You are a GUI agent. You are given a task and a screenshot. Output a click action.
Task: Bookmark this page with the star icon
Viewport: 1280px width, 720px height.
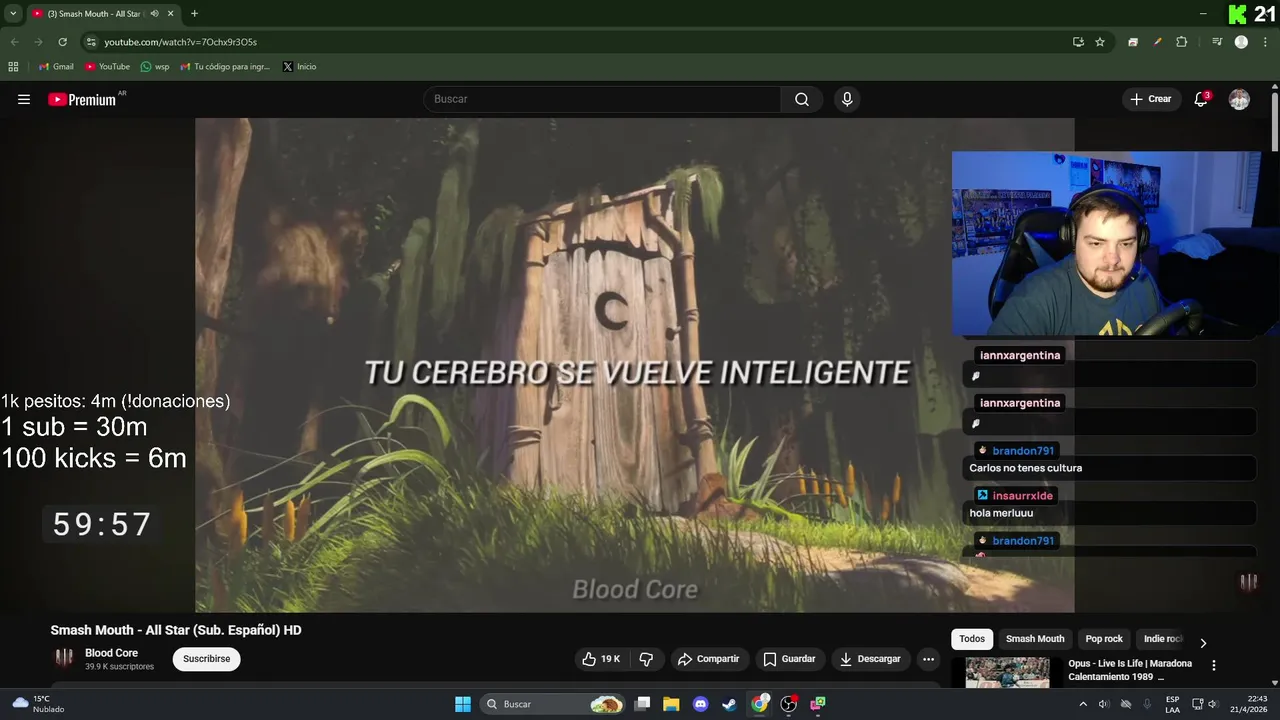click(1100, 42)
